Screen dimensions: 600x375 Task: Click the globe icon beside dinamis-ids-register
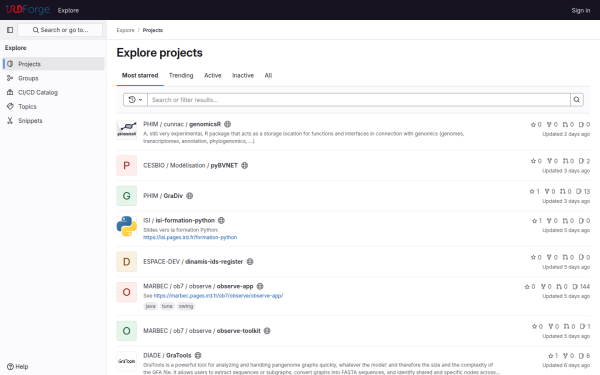[250, 262]
